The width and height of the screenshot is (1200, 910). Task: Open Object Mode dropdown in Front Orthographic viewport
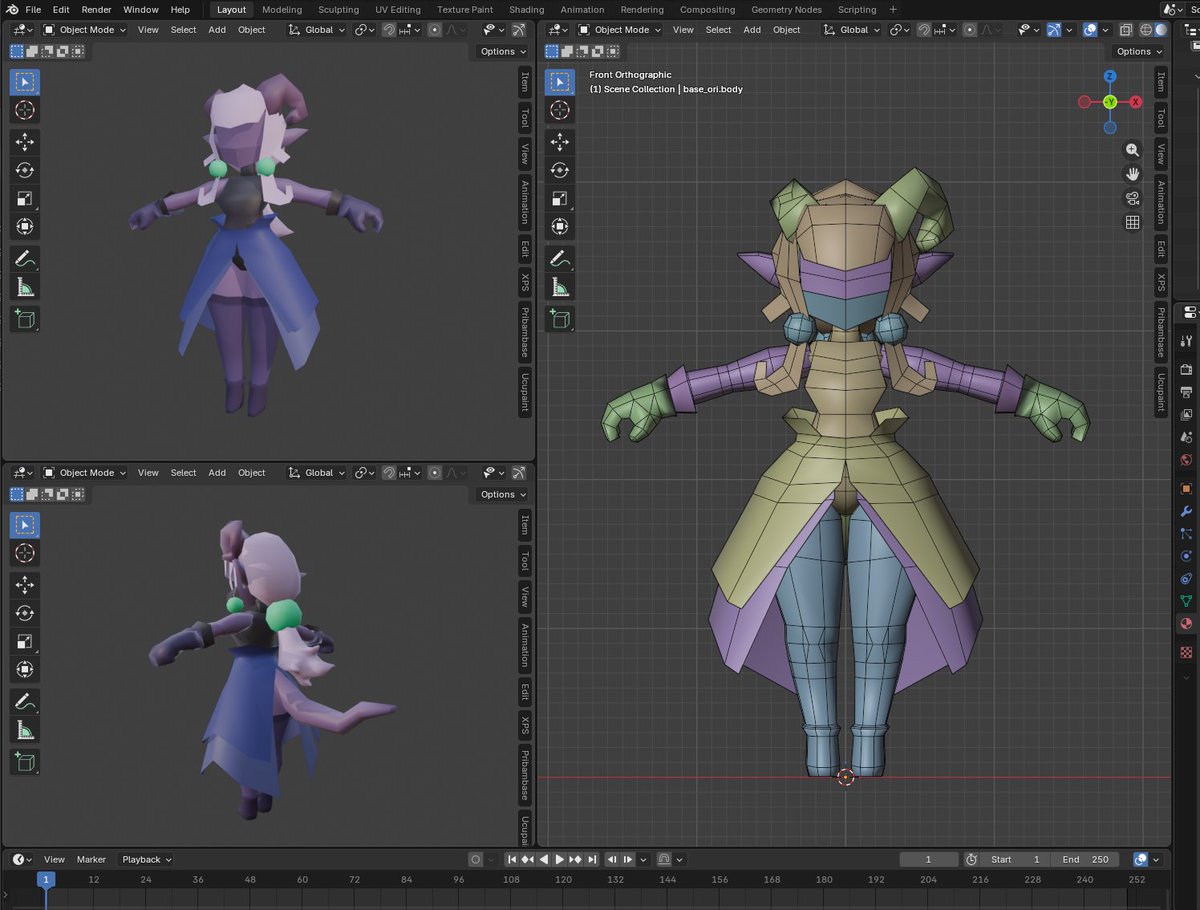619,30
